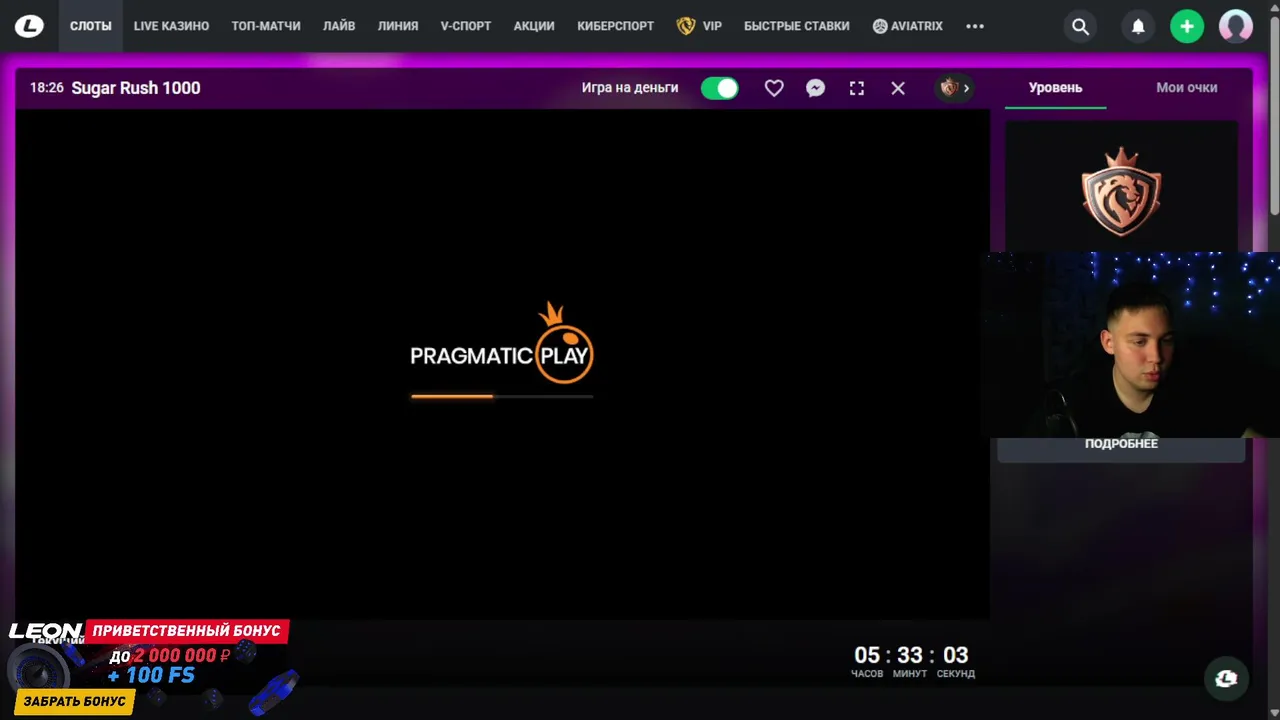The image size is (1280, 720).
Task: Open БЫСТРЫЕ СТАВКИ section
Action: click(x=797, y=26)
